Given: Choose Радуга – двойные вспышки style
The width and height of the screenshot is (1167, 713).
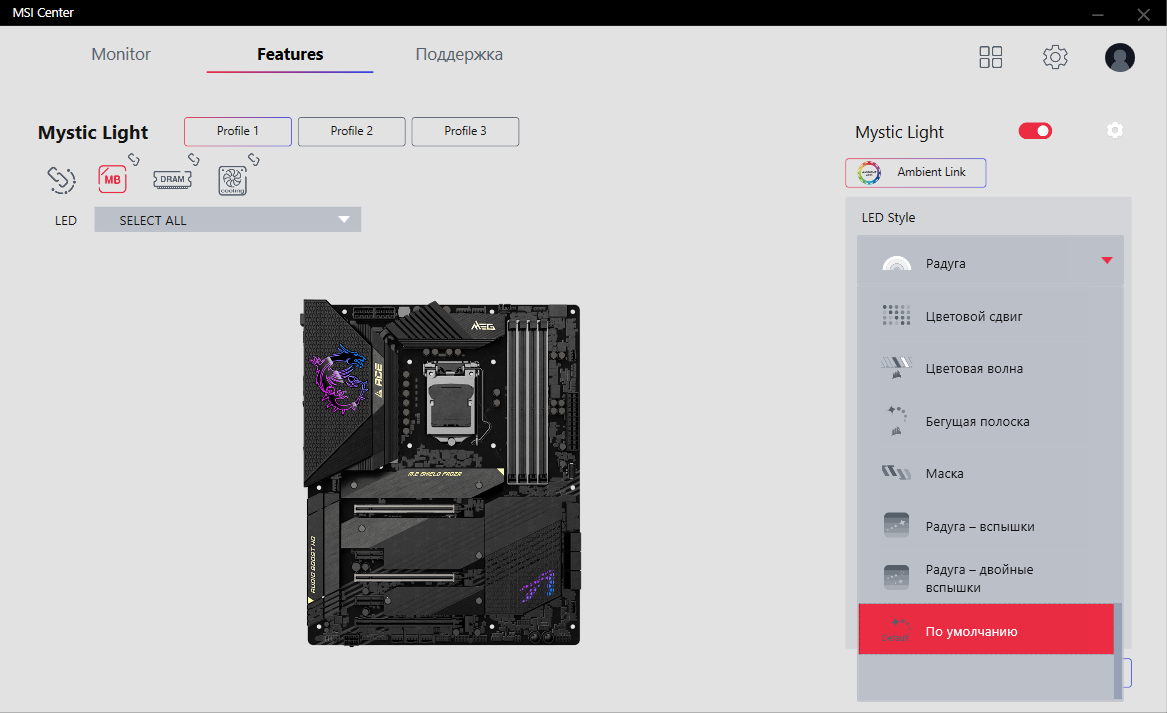Looking at the screenshot, I should pyautogui.click(x=985, y=578).
